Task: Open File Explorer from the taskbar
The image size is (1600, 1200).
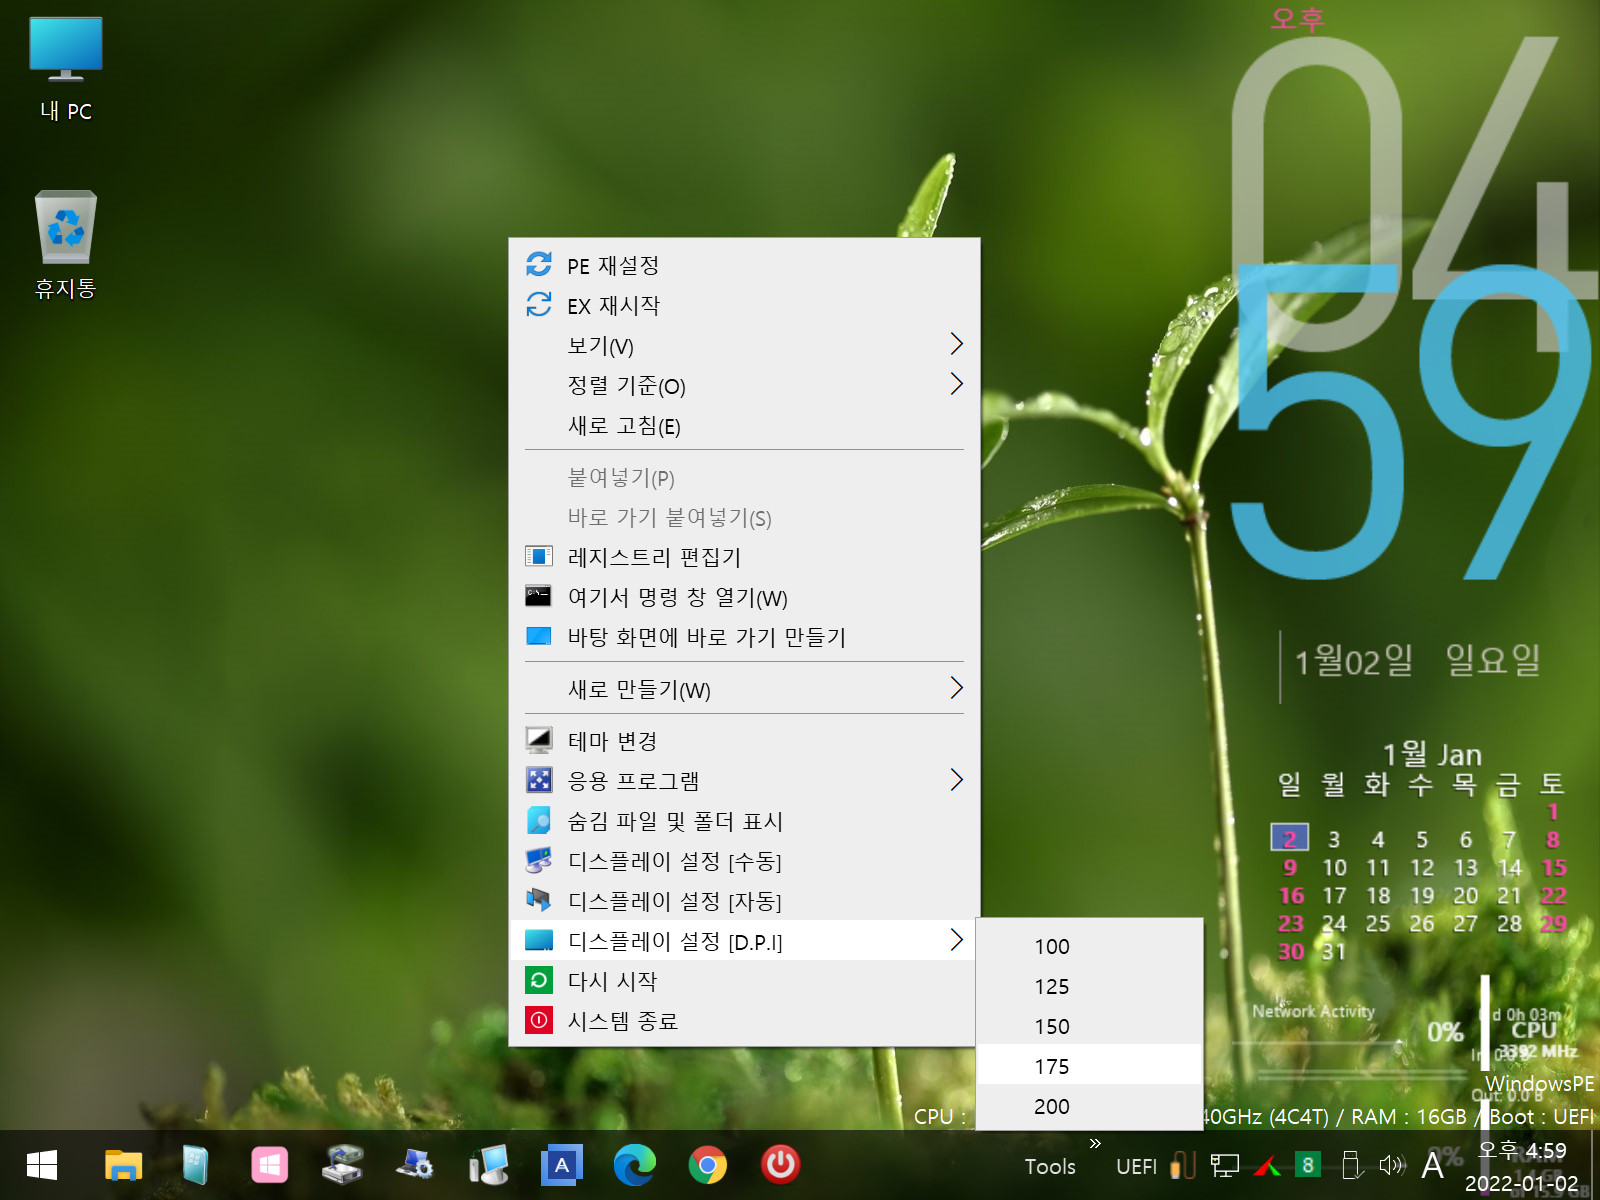Action: point(124,1165)
